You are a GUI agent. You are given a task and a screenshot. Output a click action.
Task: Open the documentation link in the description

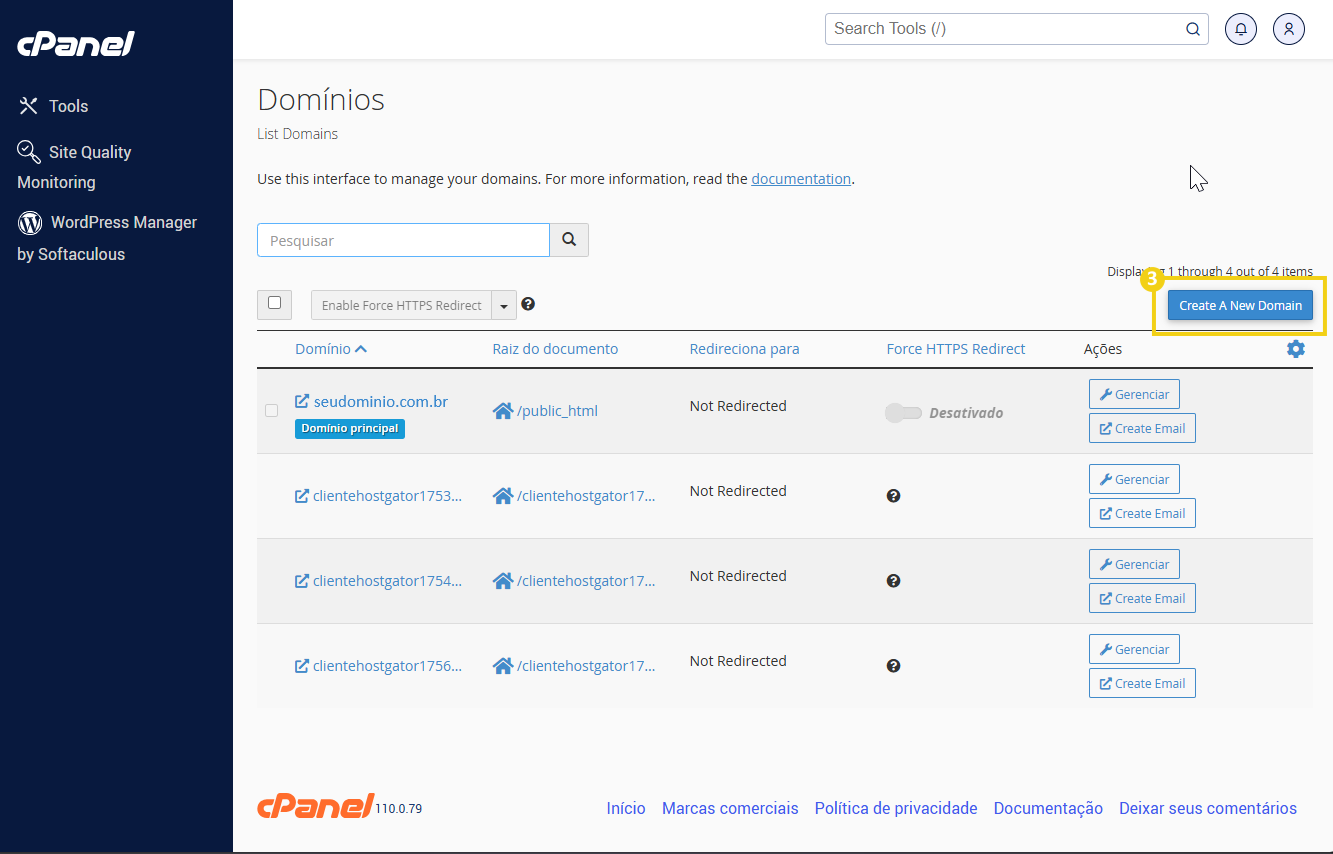click(800, 178)
